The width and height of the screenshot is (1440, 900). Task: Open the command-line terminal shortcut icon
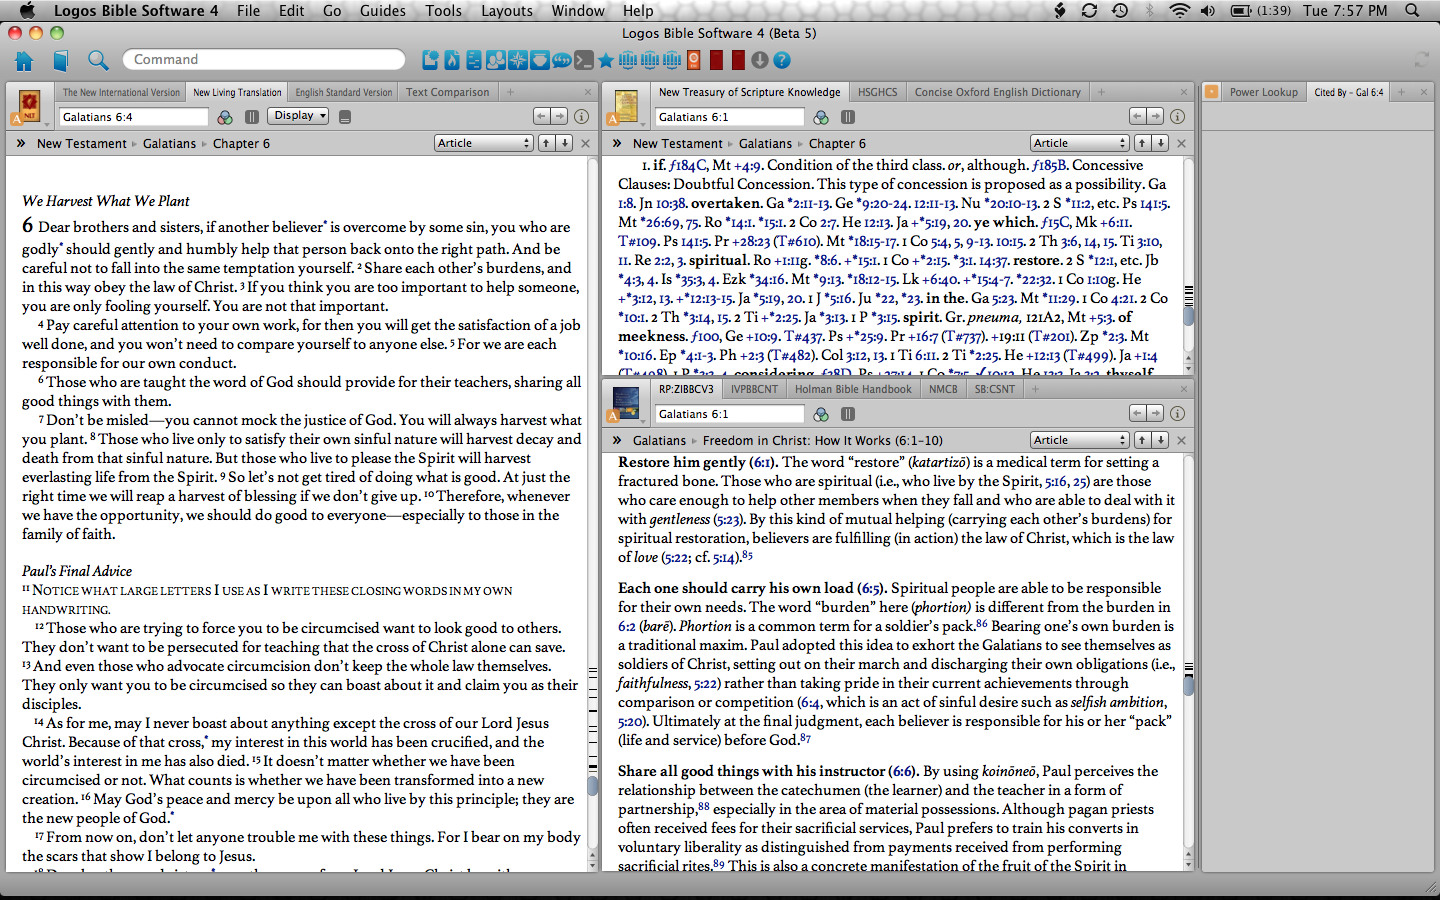click(x=584, y=60)
